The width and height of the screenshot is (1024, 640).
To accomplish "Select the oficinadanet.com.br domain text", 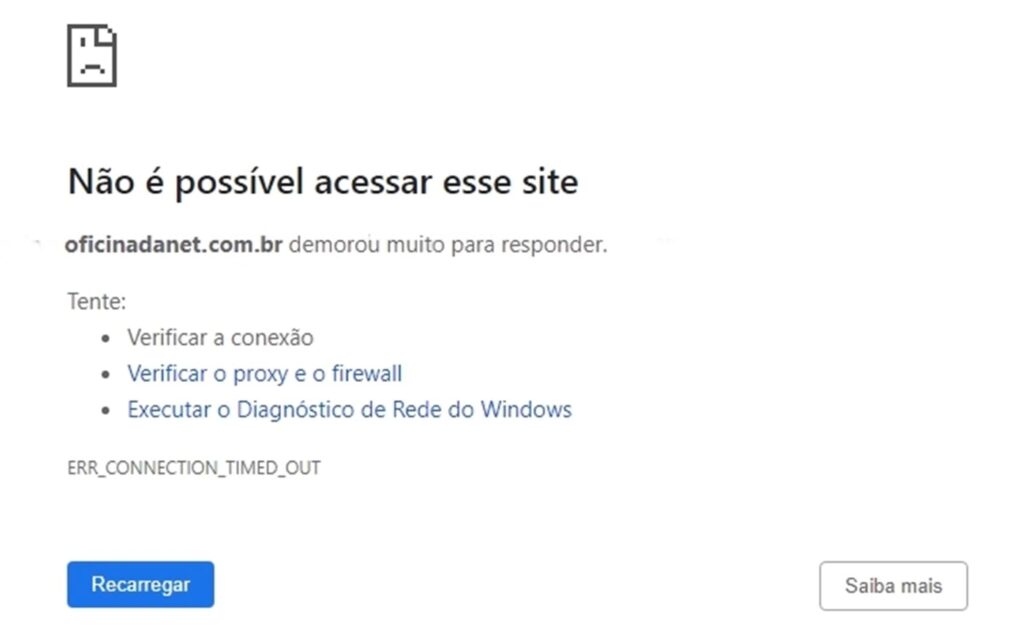I will tap(173, 245).
